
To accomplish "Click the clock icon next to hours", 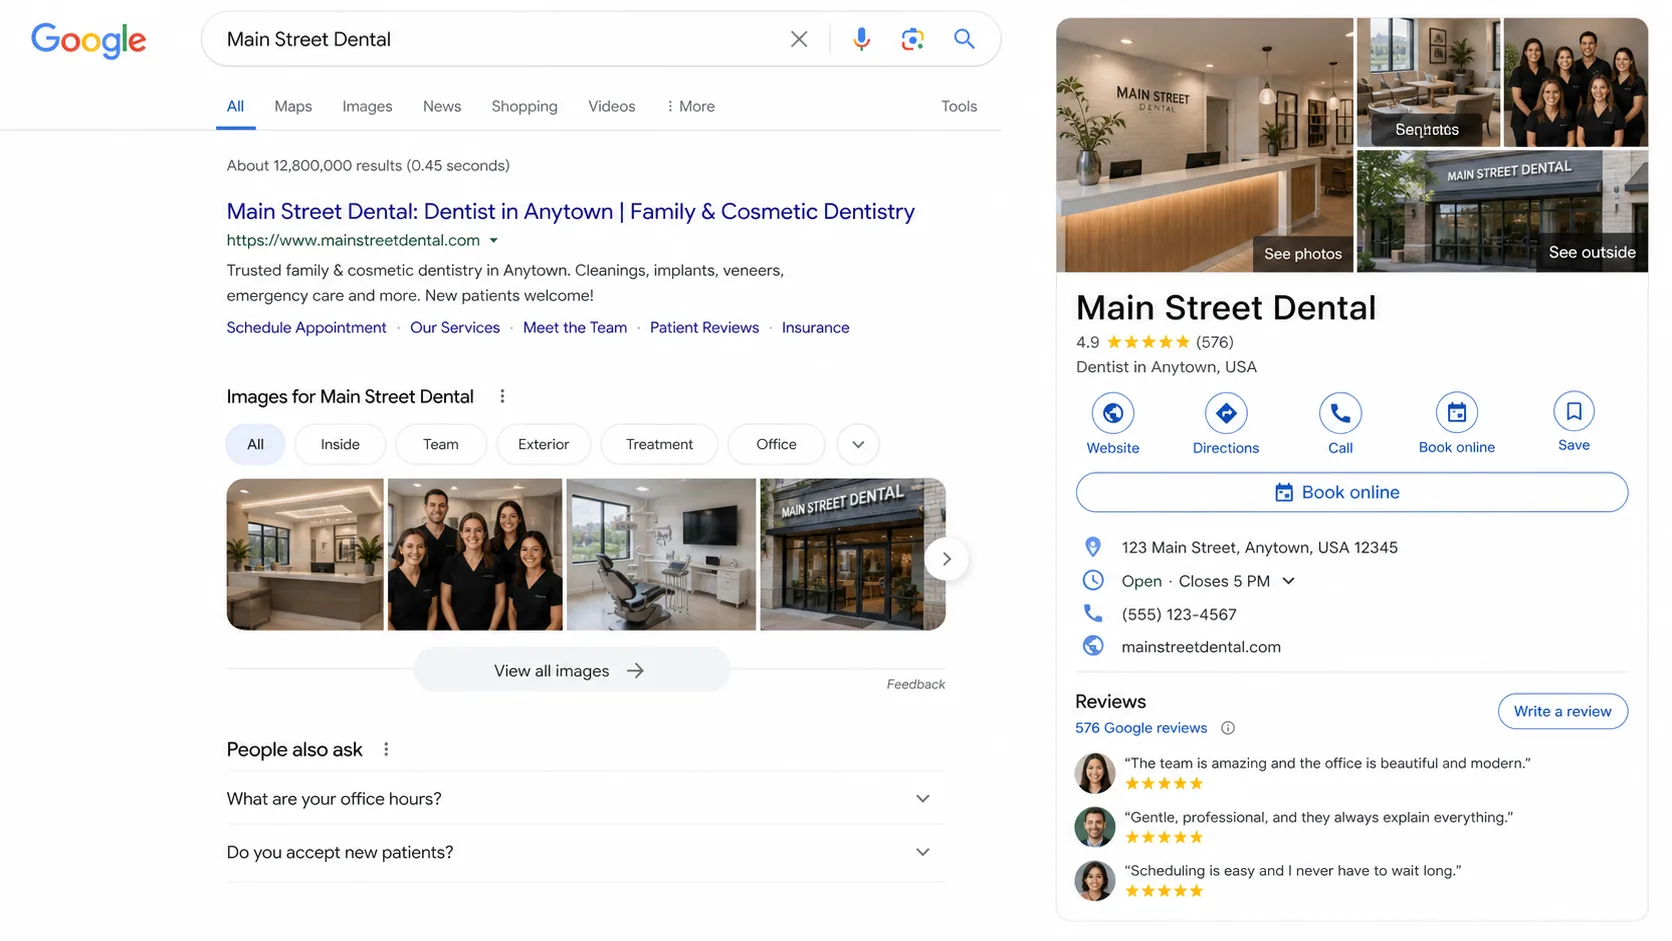I will [x=1093, y=581].
